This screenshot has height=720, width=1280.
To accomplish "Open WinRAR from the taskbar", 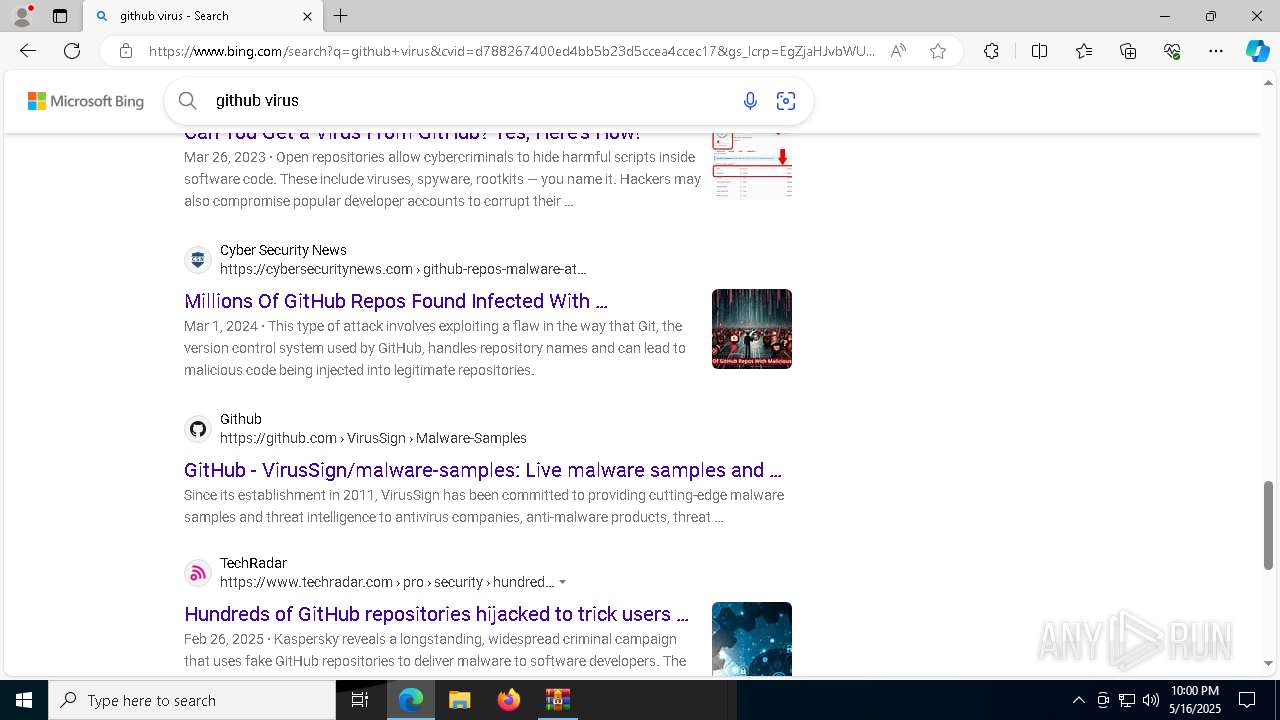I will point(557,700).
